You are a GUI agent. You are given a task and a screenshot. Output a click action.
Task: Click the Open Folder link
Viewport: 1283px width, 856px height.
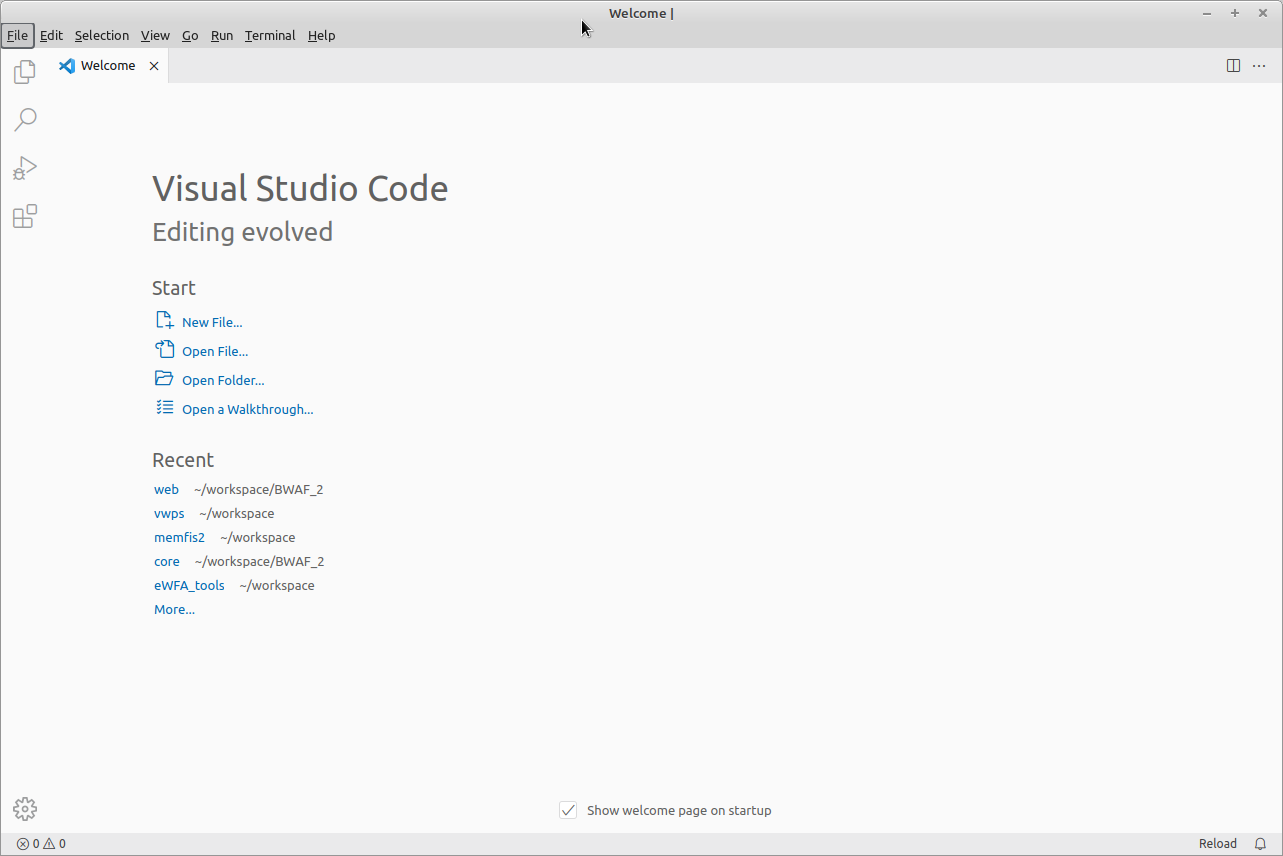point(222,380)
